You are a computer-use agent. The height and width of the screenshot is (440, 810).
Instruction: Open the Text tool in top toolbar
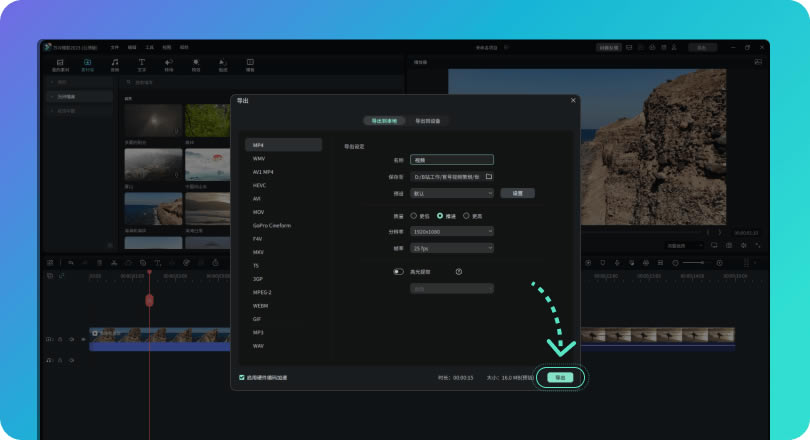[x=141, y=64]
